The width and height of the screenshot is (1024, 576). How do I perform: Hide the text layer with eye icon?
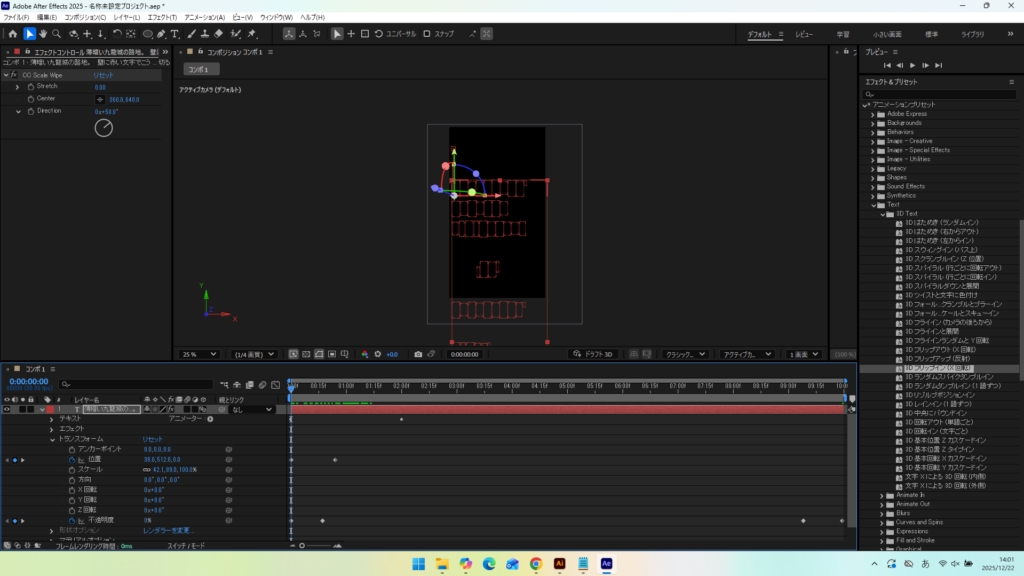[x=7, y=409]
